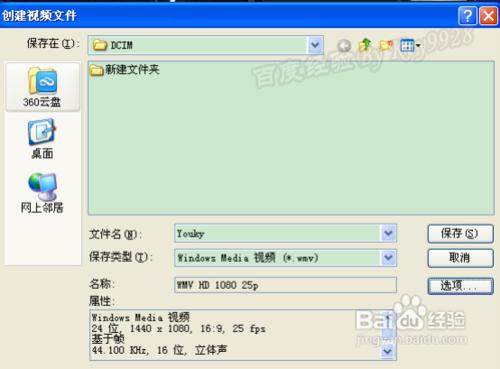The width and height of the screenshot is (500, 369).
Task: Click the 文件名 Youky text field
Action: 277,233
